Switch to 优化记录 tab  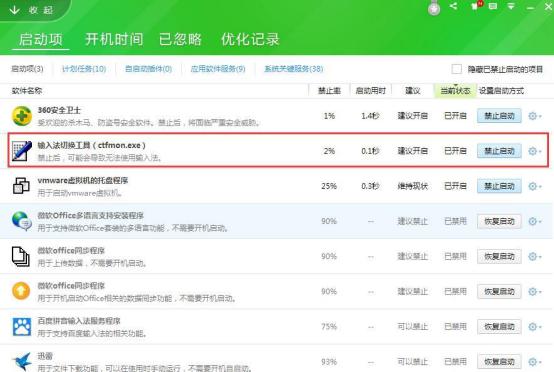coord(250,39)
